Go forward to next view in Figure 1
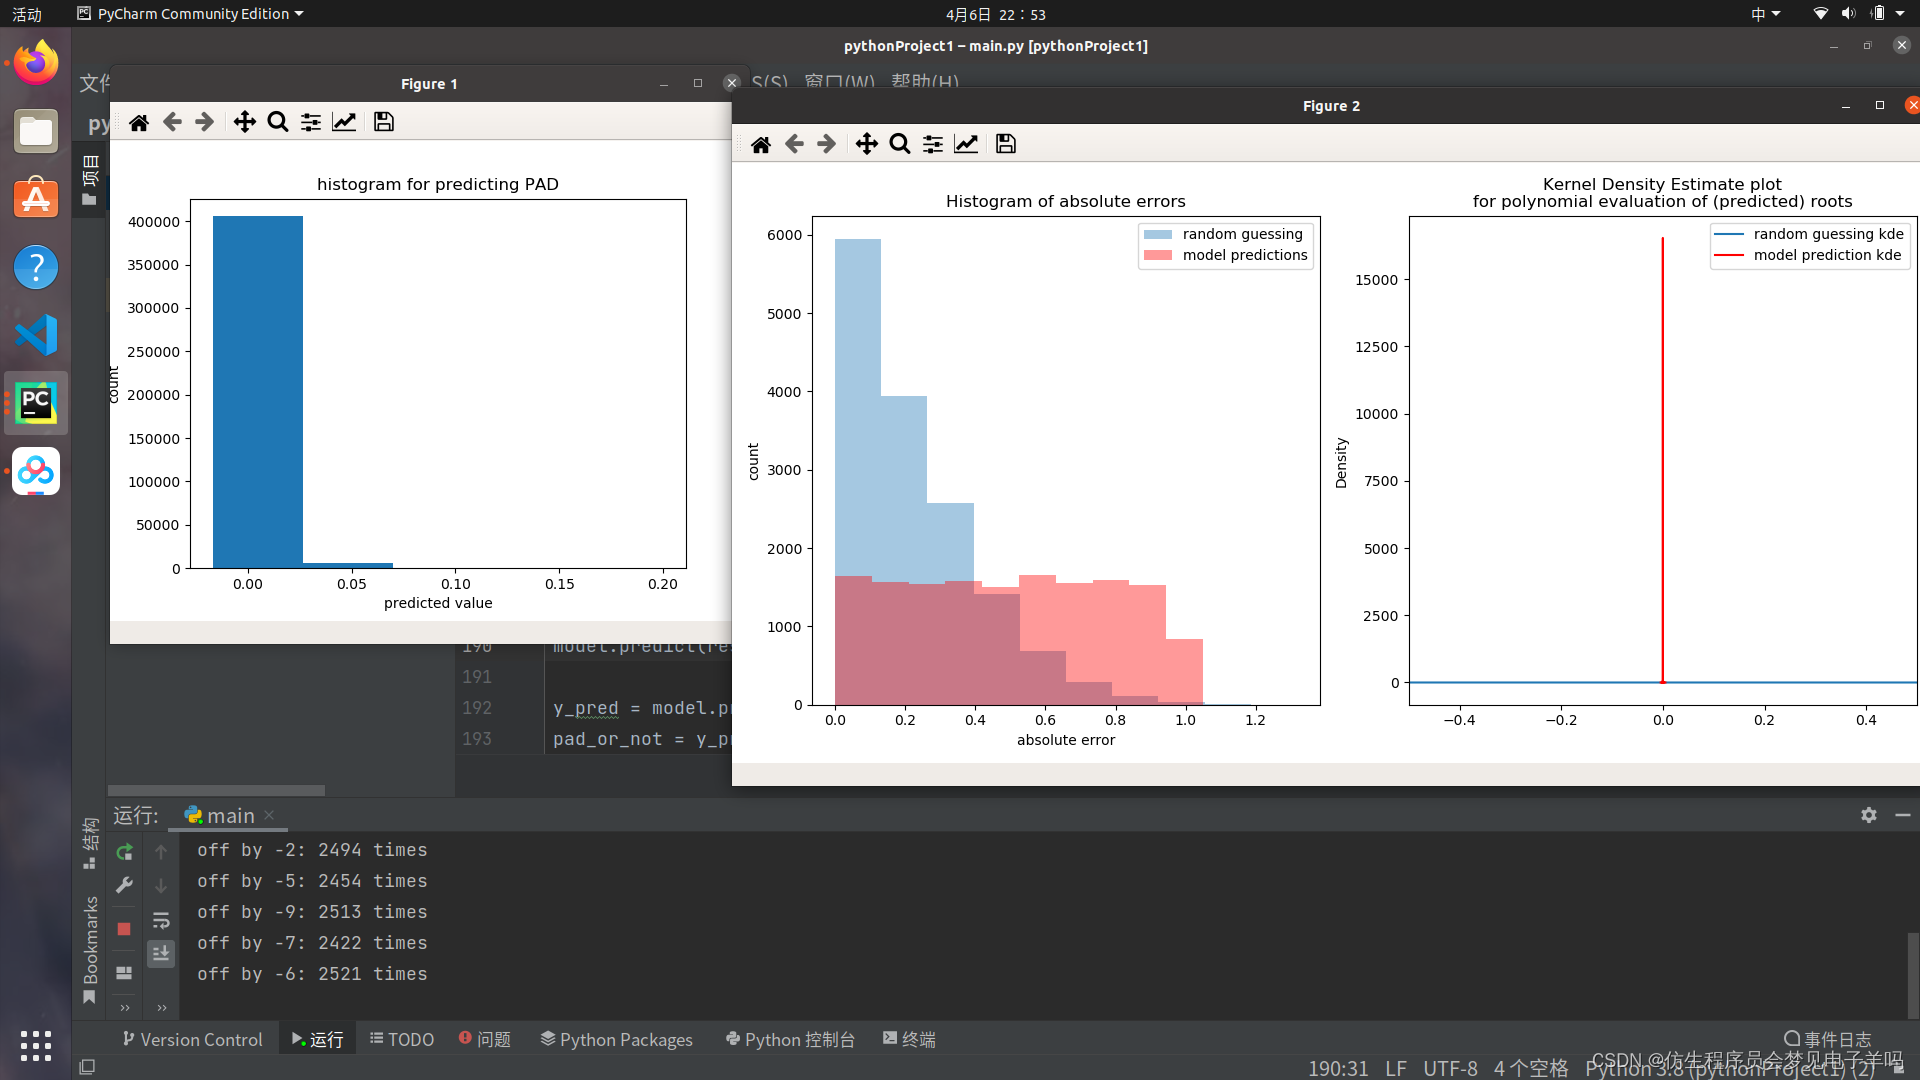Viewport: 1920px width, 1080px height. (x=204, y=122)
